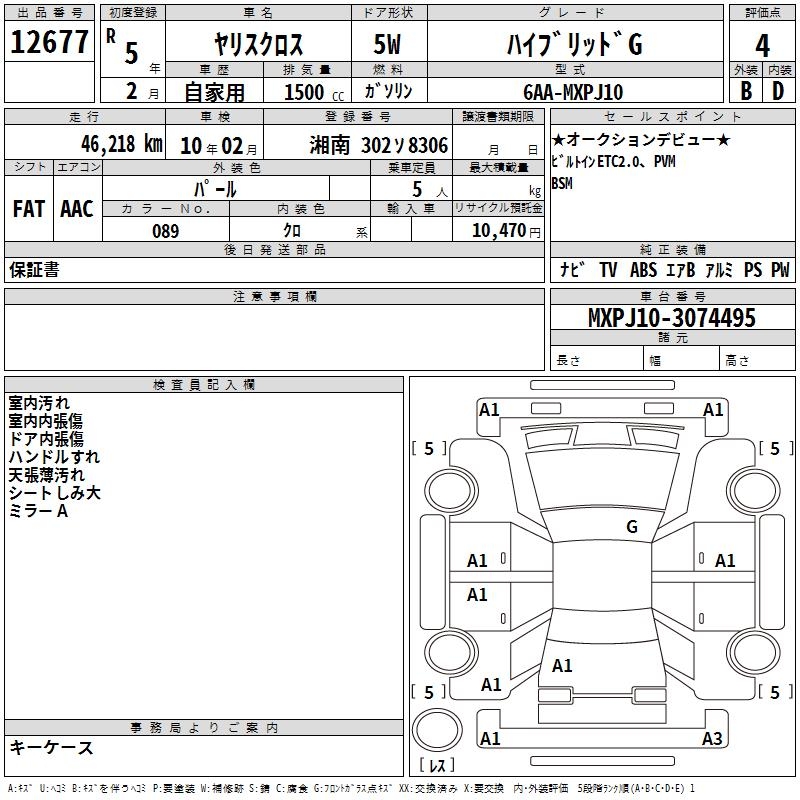Click chassis number MXPJ10-3074495
This screenshot has width=800, height=800.
coord(671,319)
